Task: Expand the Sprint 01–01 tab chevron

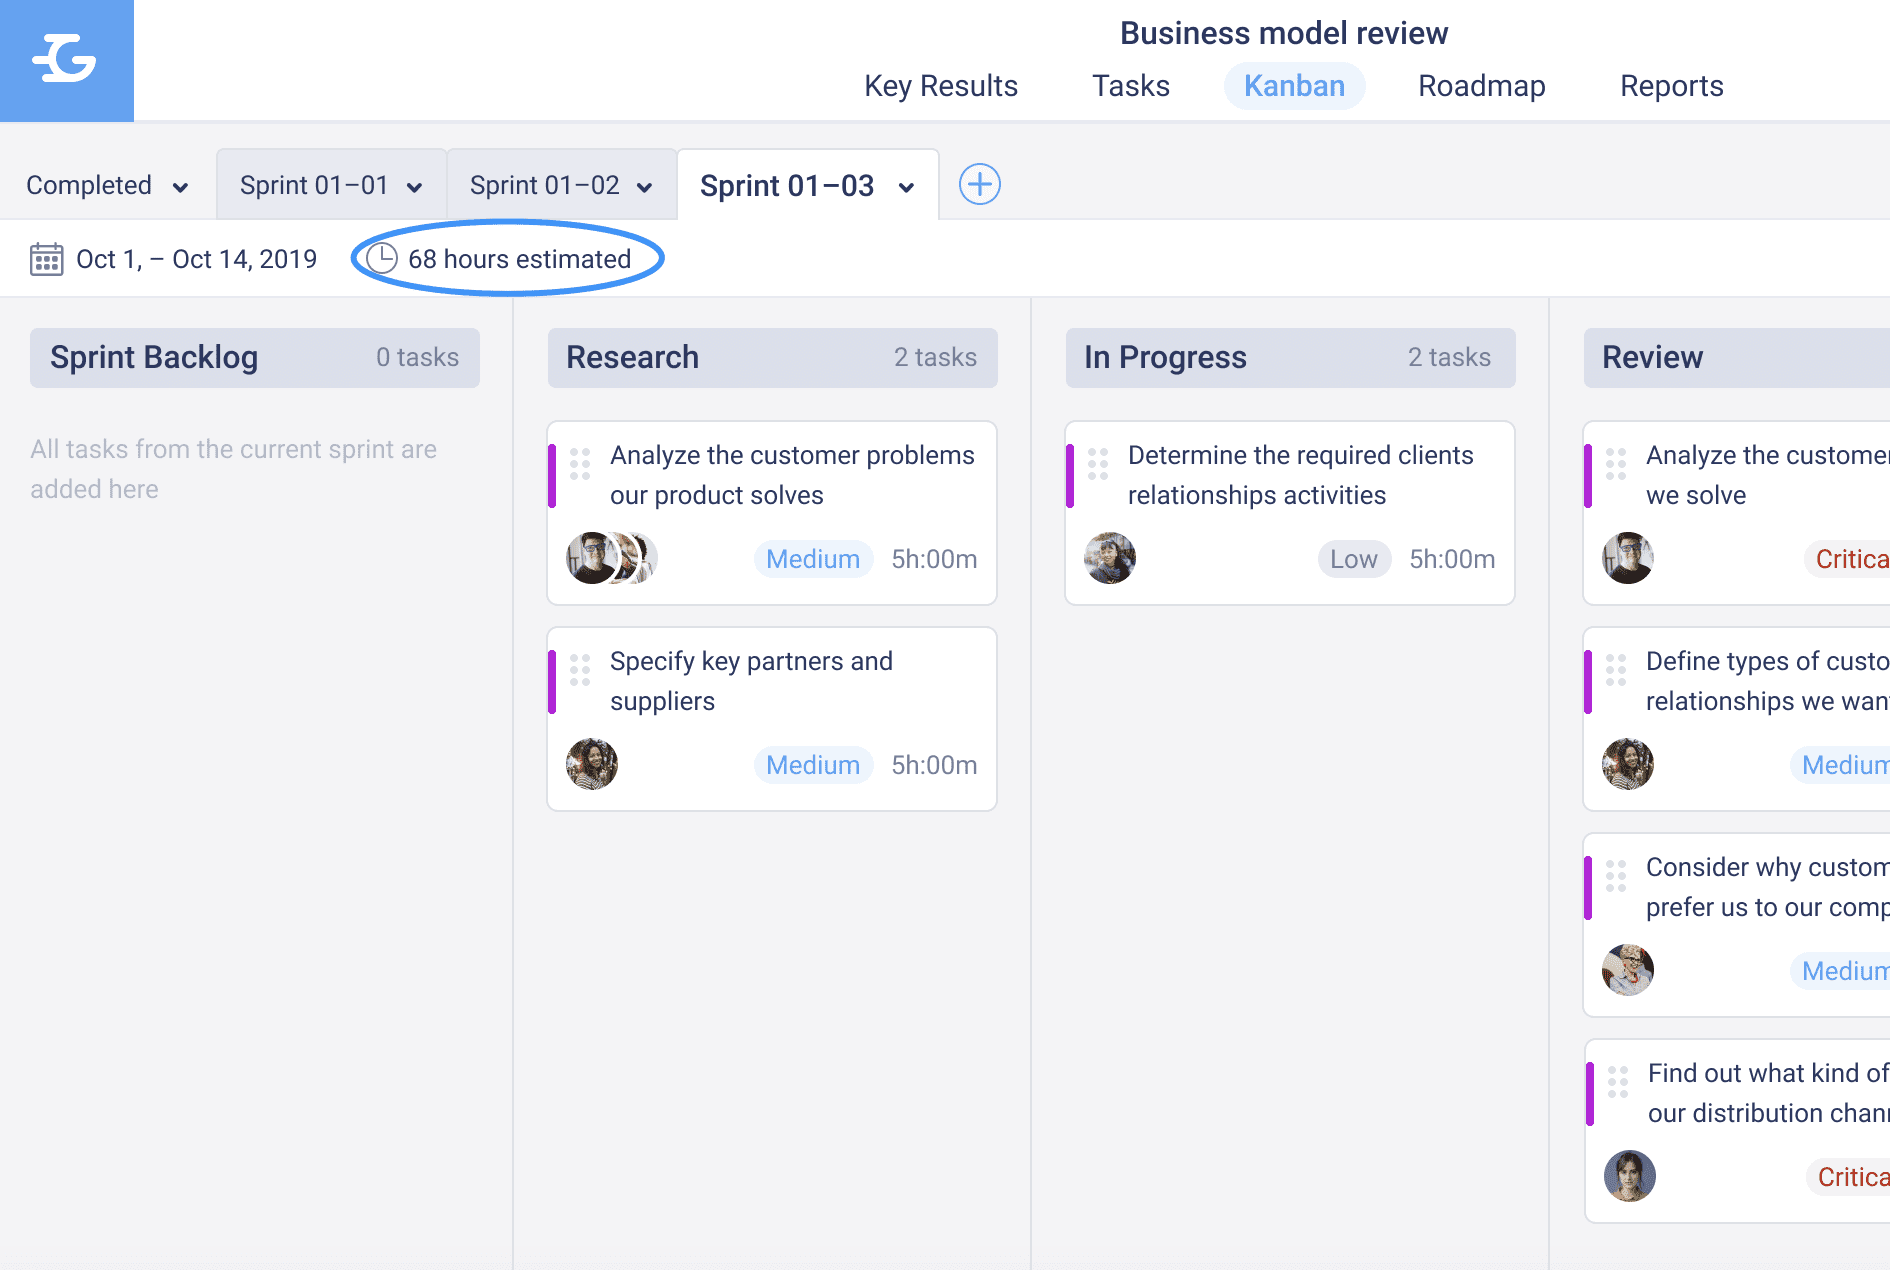Action: pos(414,187)
